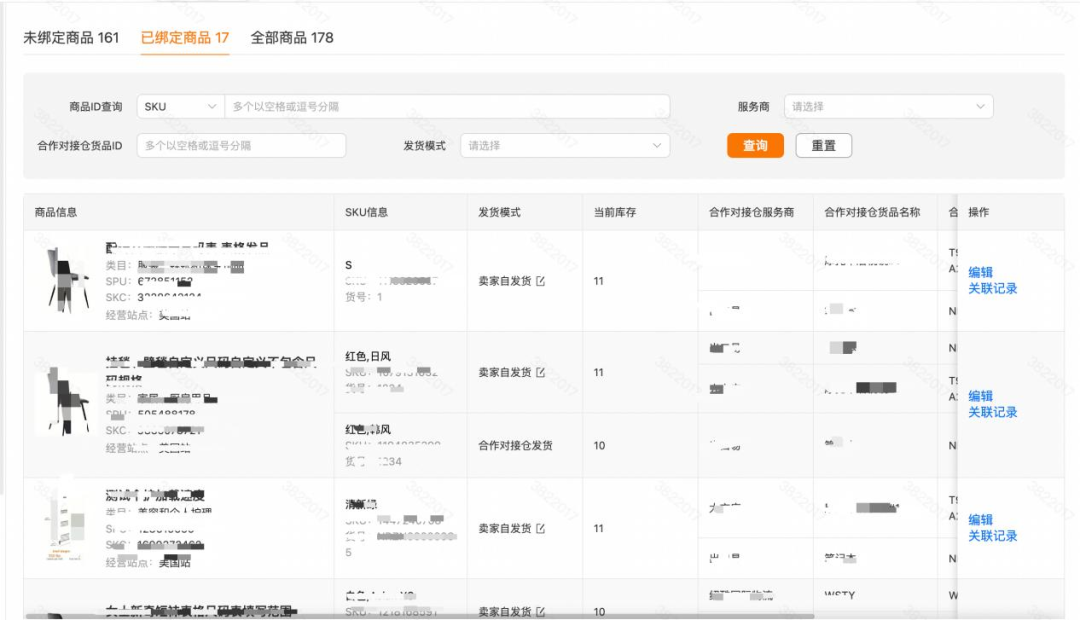This screenshot has width=1080, height=620.
Task: Click the 重置 reset button
Action: (823, 145)
